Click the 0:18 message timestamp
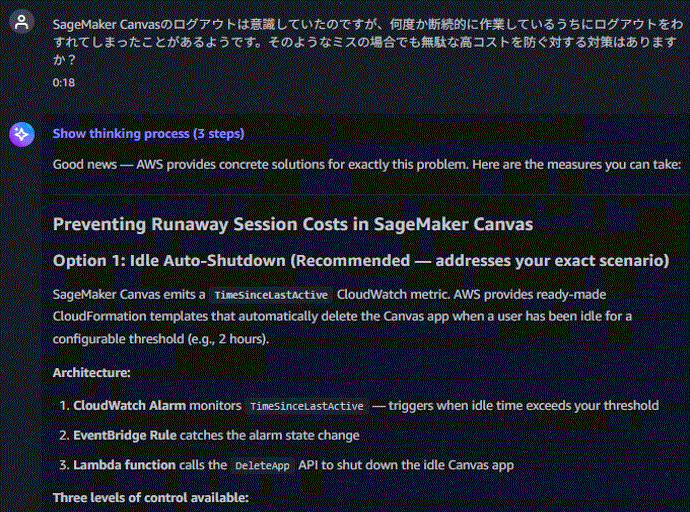The width and height of the screenshot is (690, 512). (x=63, y=83)
